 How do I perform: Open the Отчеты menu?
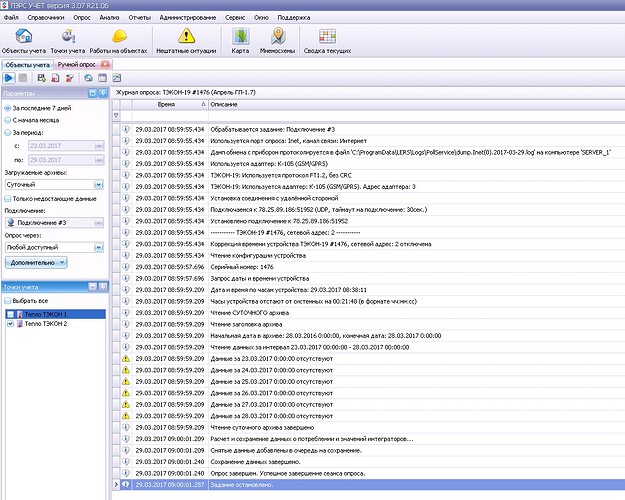140,18
